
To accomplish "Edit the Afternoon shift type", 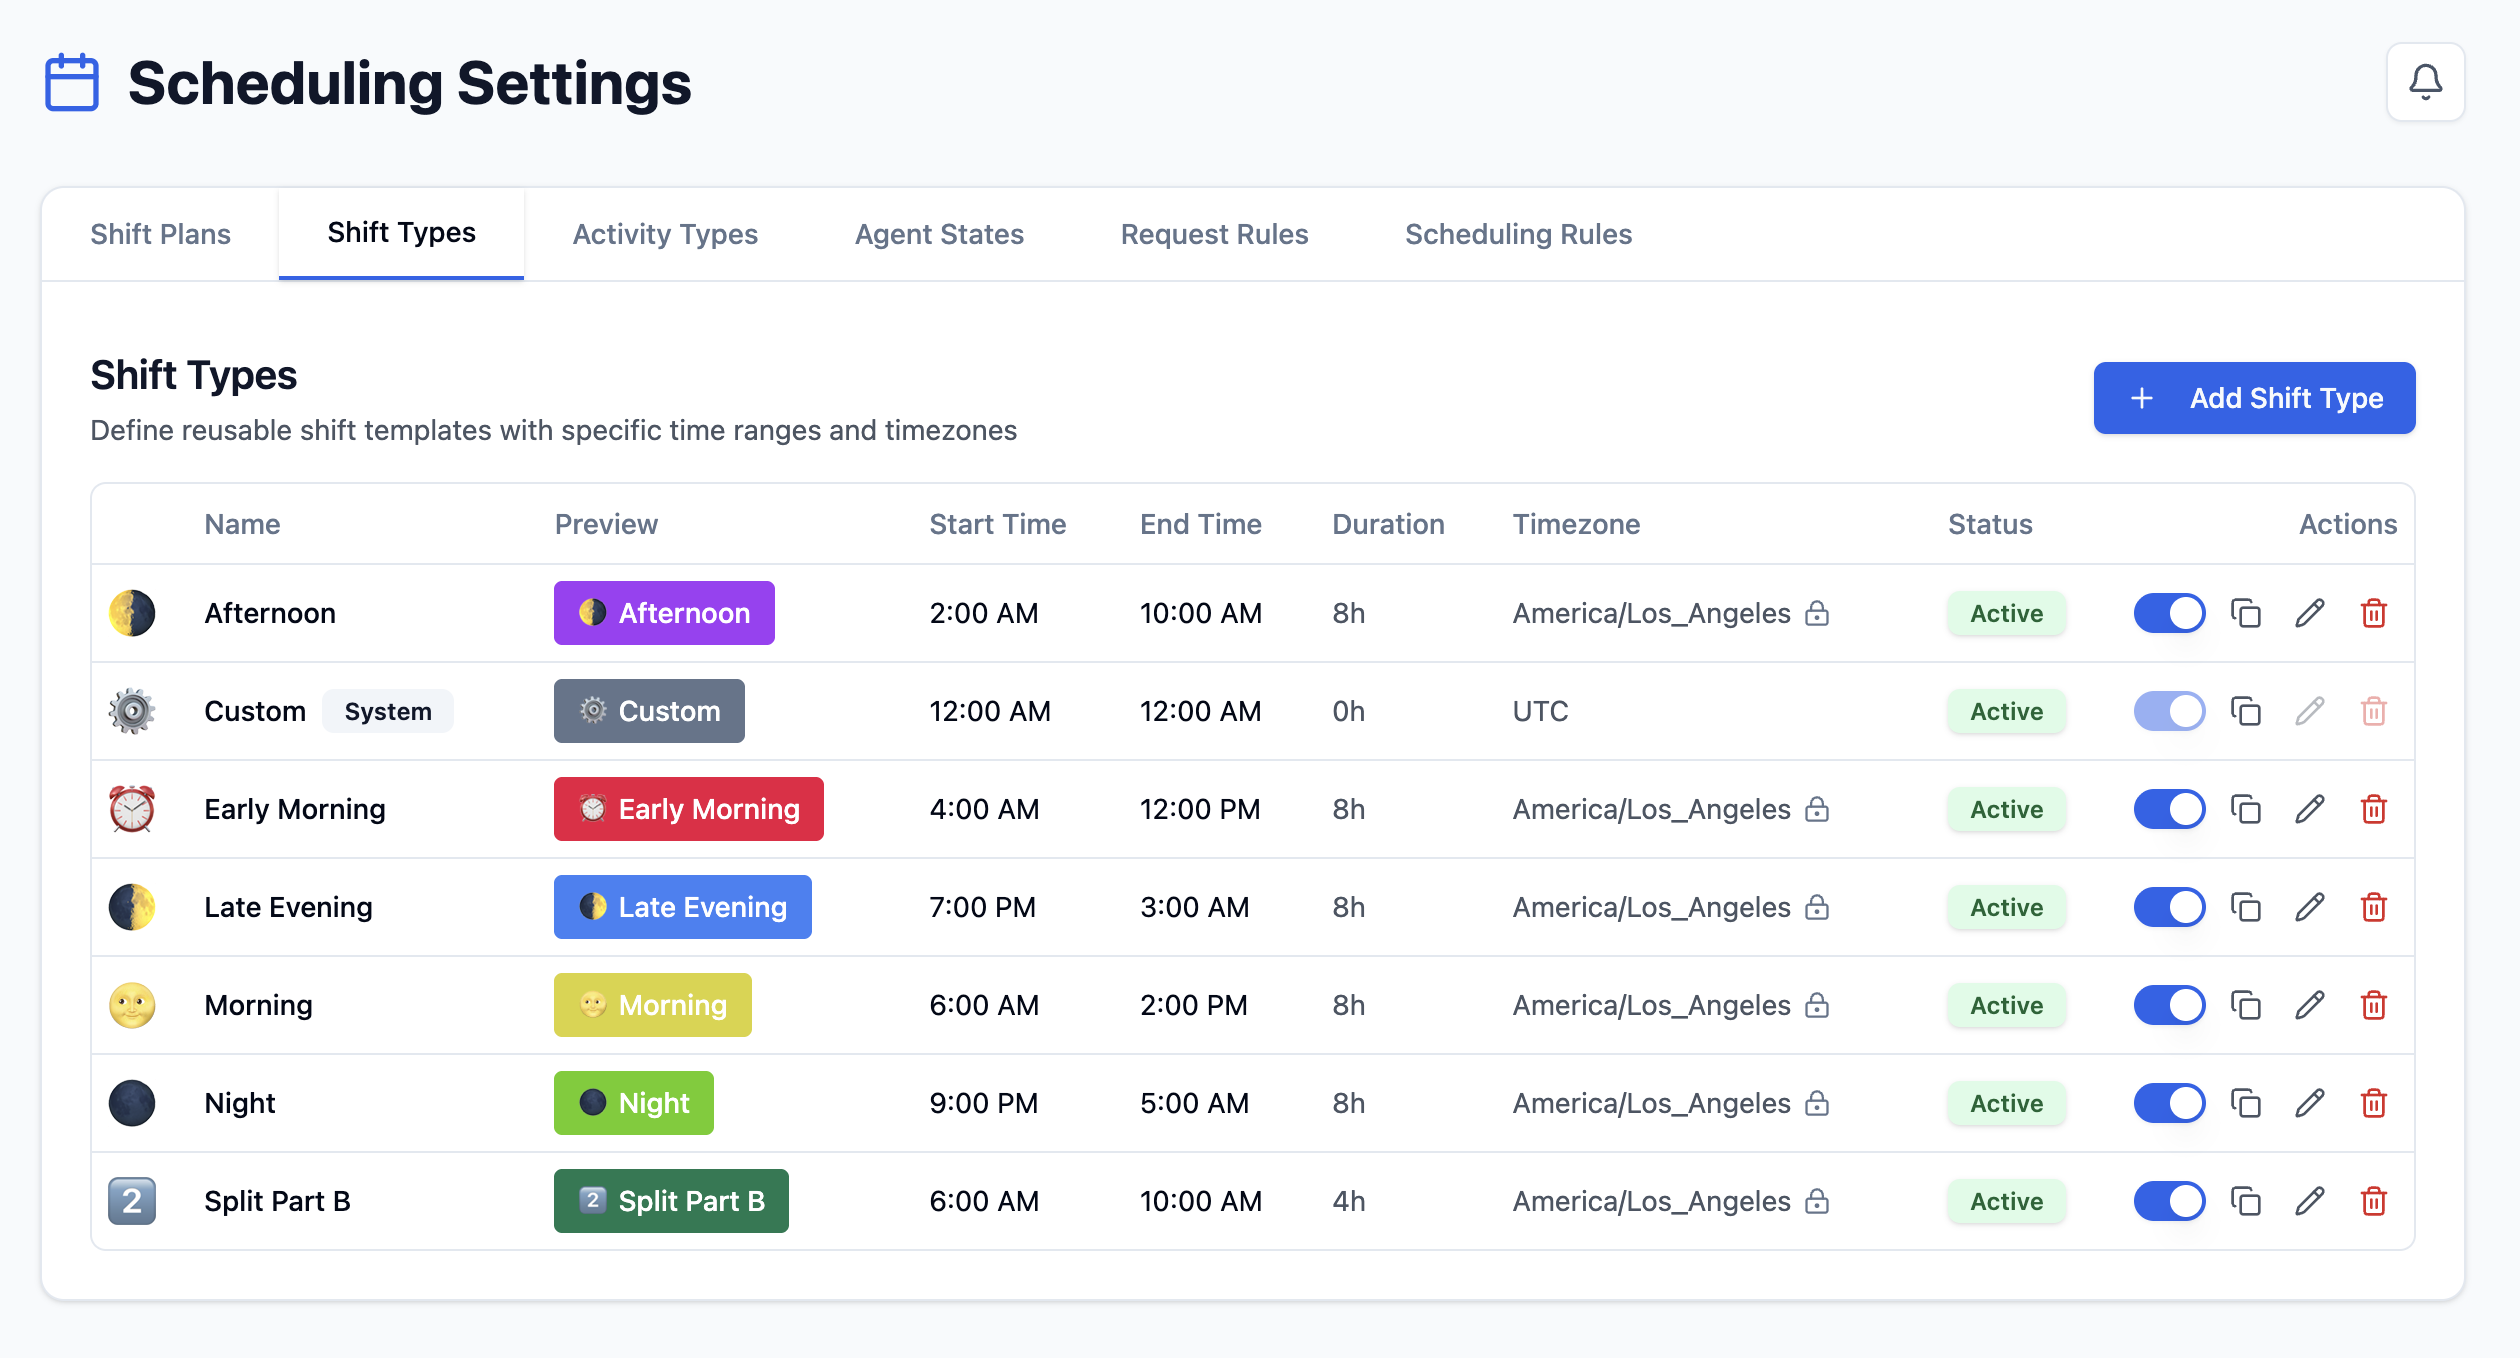I will tap(2310, 613).
